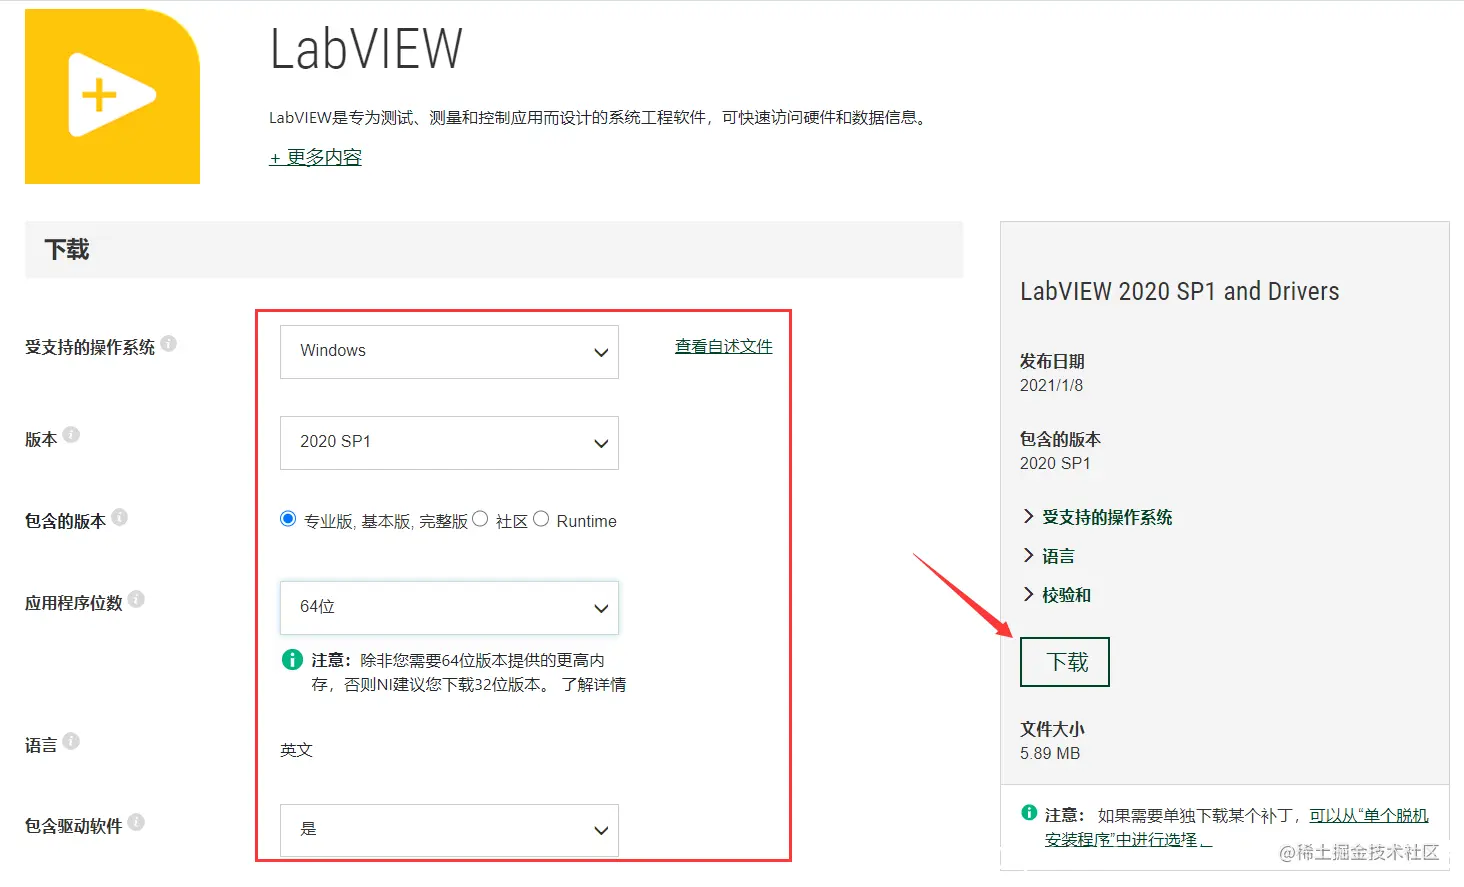This screenshot has height=887, width=1464.
Task: Open the 2020 SP1 version dropdown
Action: (x=449, y=443)
